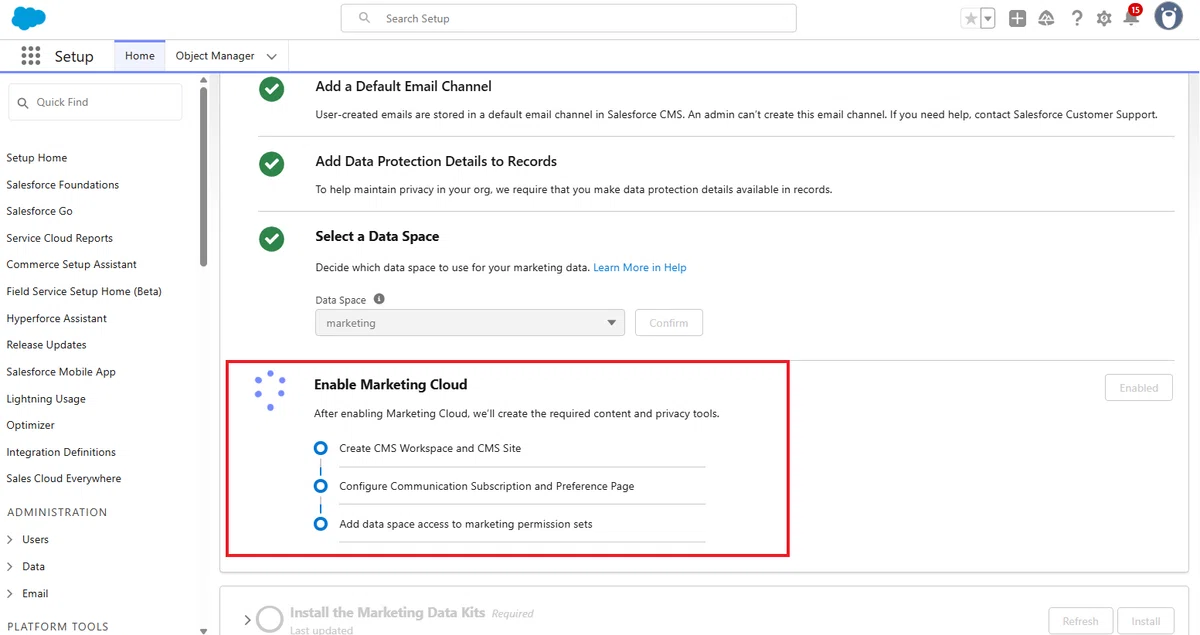Open the Learn More in Help link
The height and width of the screenshot is (635, 1200).
pos(640,268)
